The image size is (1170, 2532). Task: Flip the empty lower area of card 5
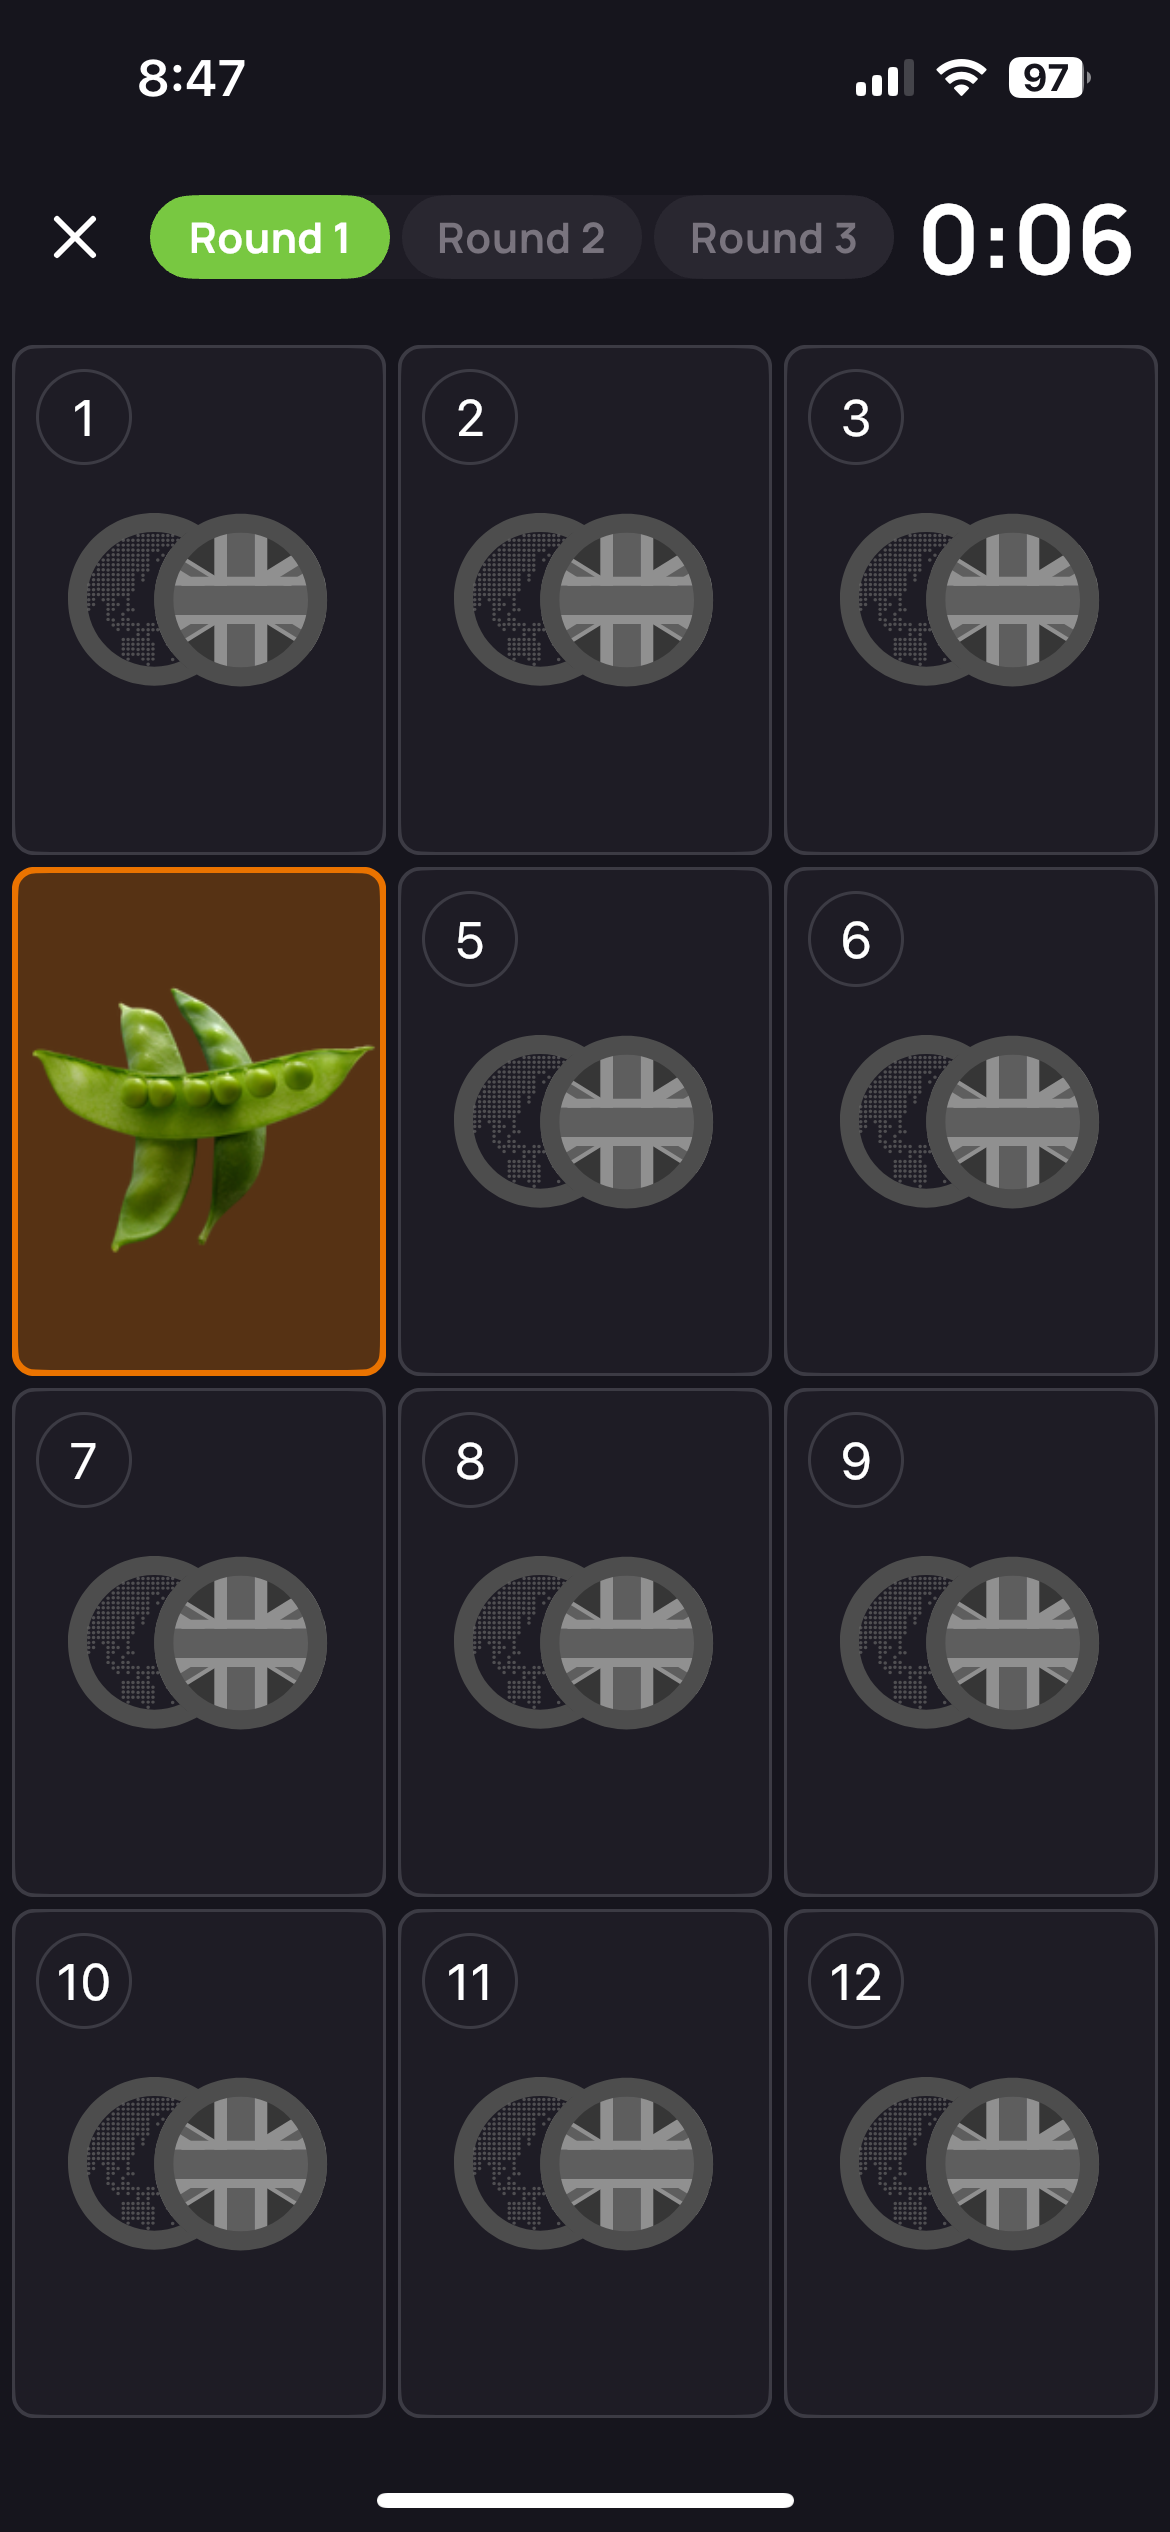(x=585, y=1290)
